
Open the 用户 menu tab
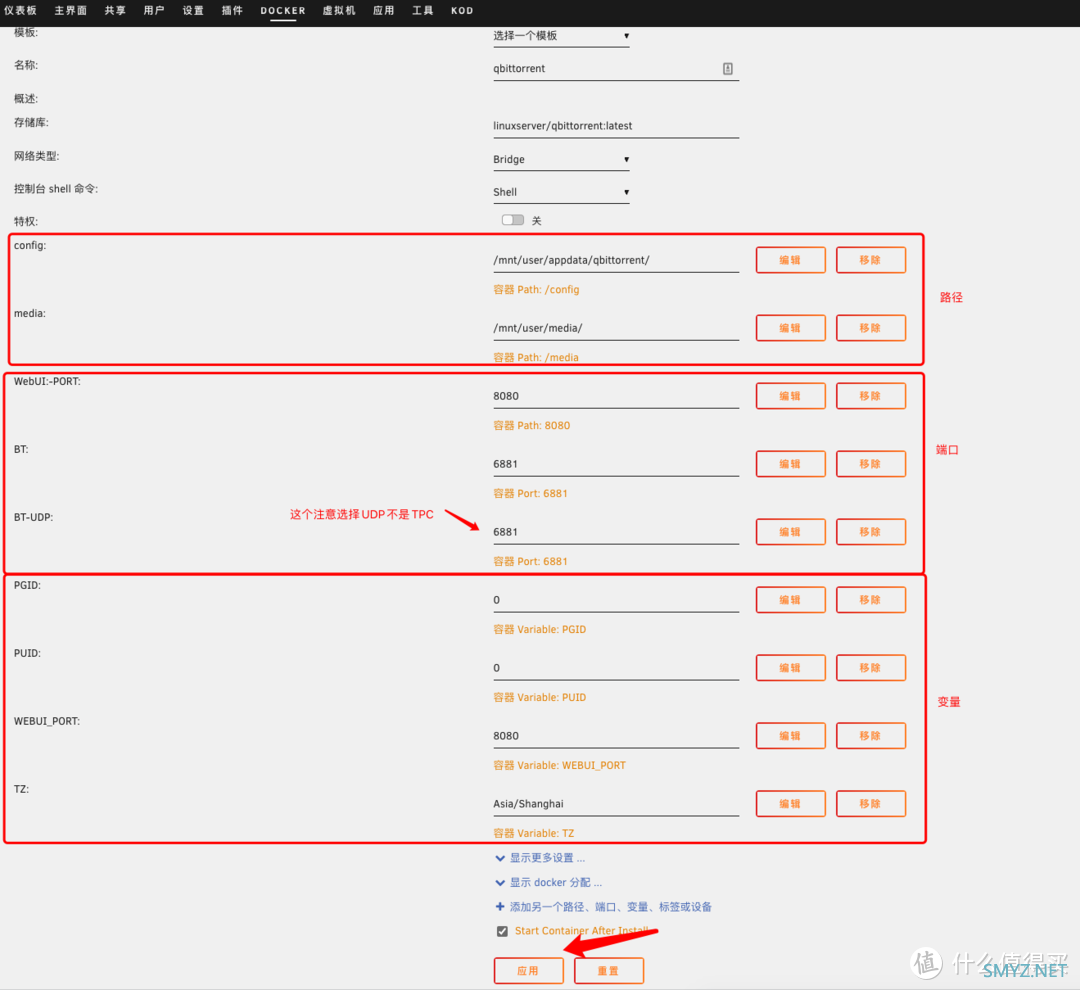tap(154, 10)
